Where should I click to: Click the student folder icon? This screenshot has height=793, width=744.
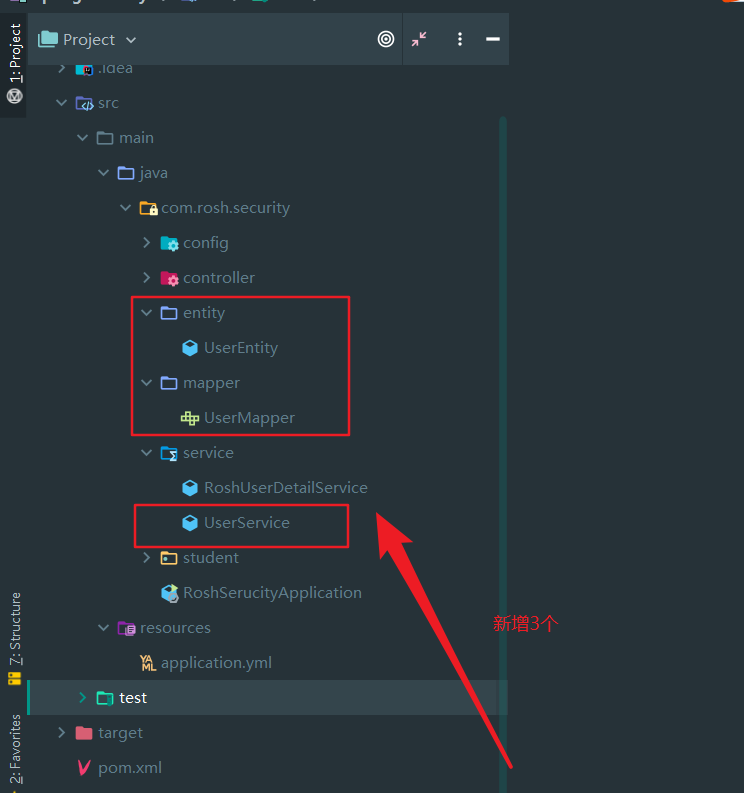tap(169, 558)
